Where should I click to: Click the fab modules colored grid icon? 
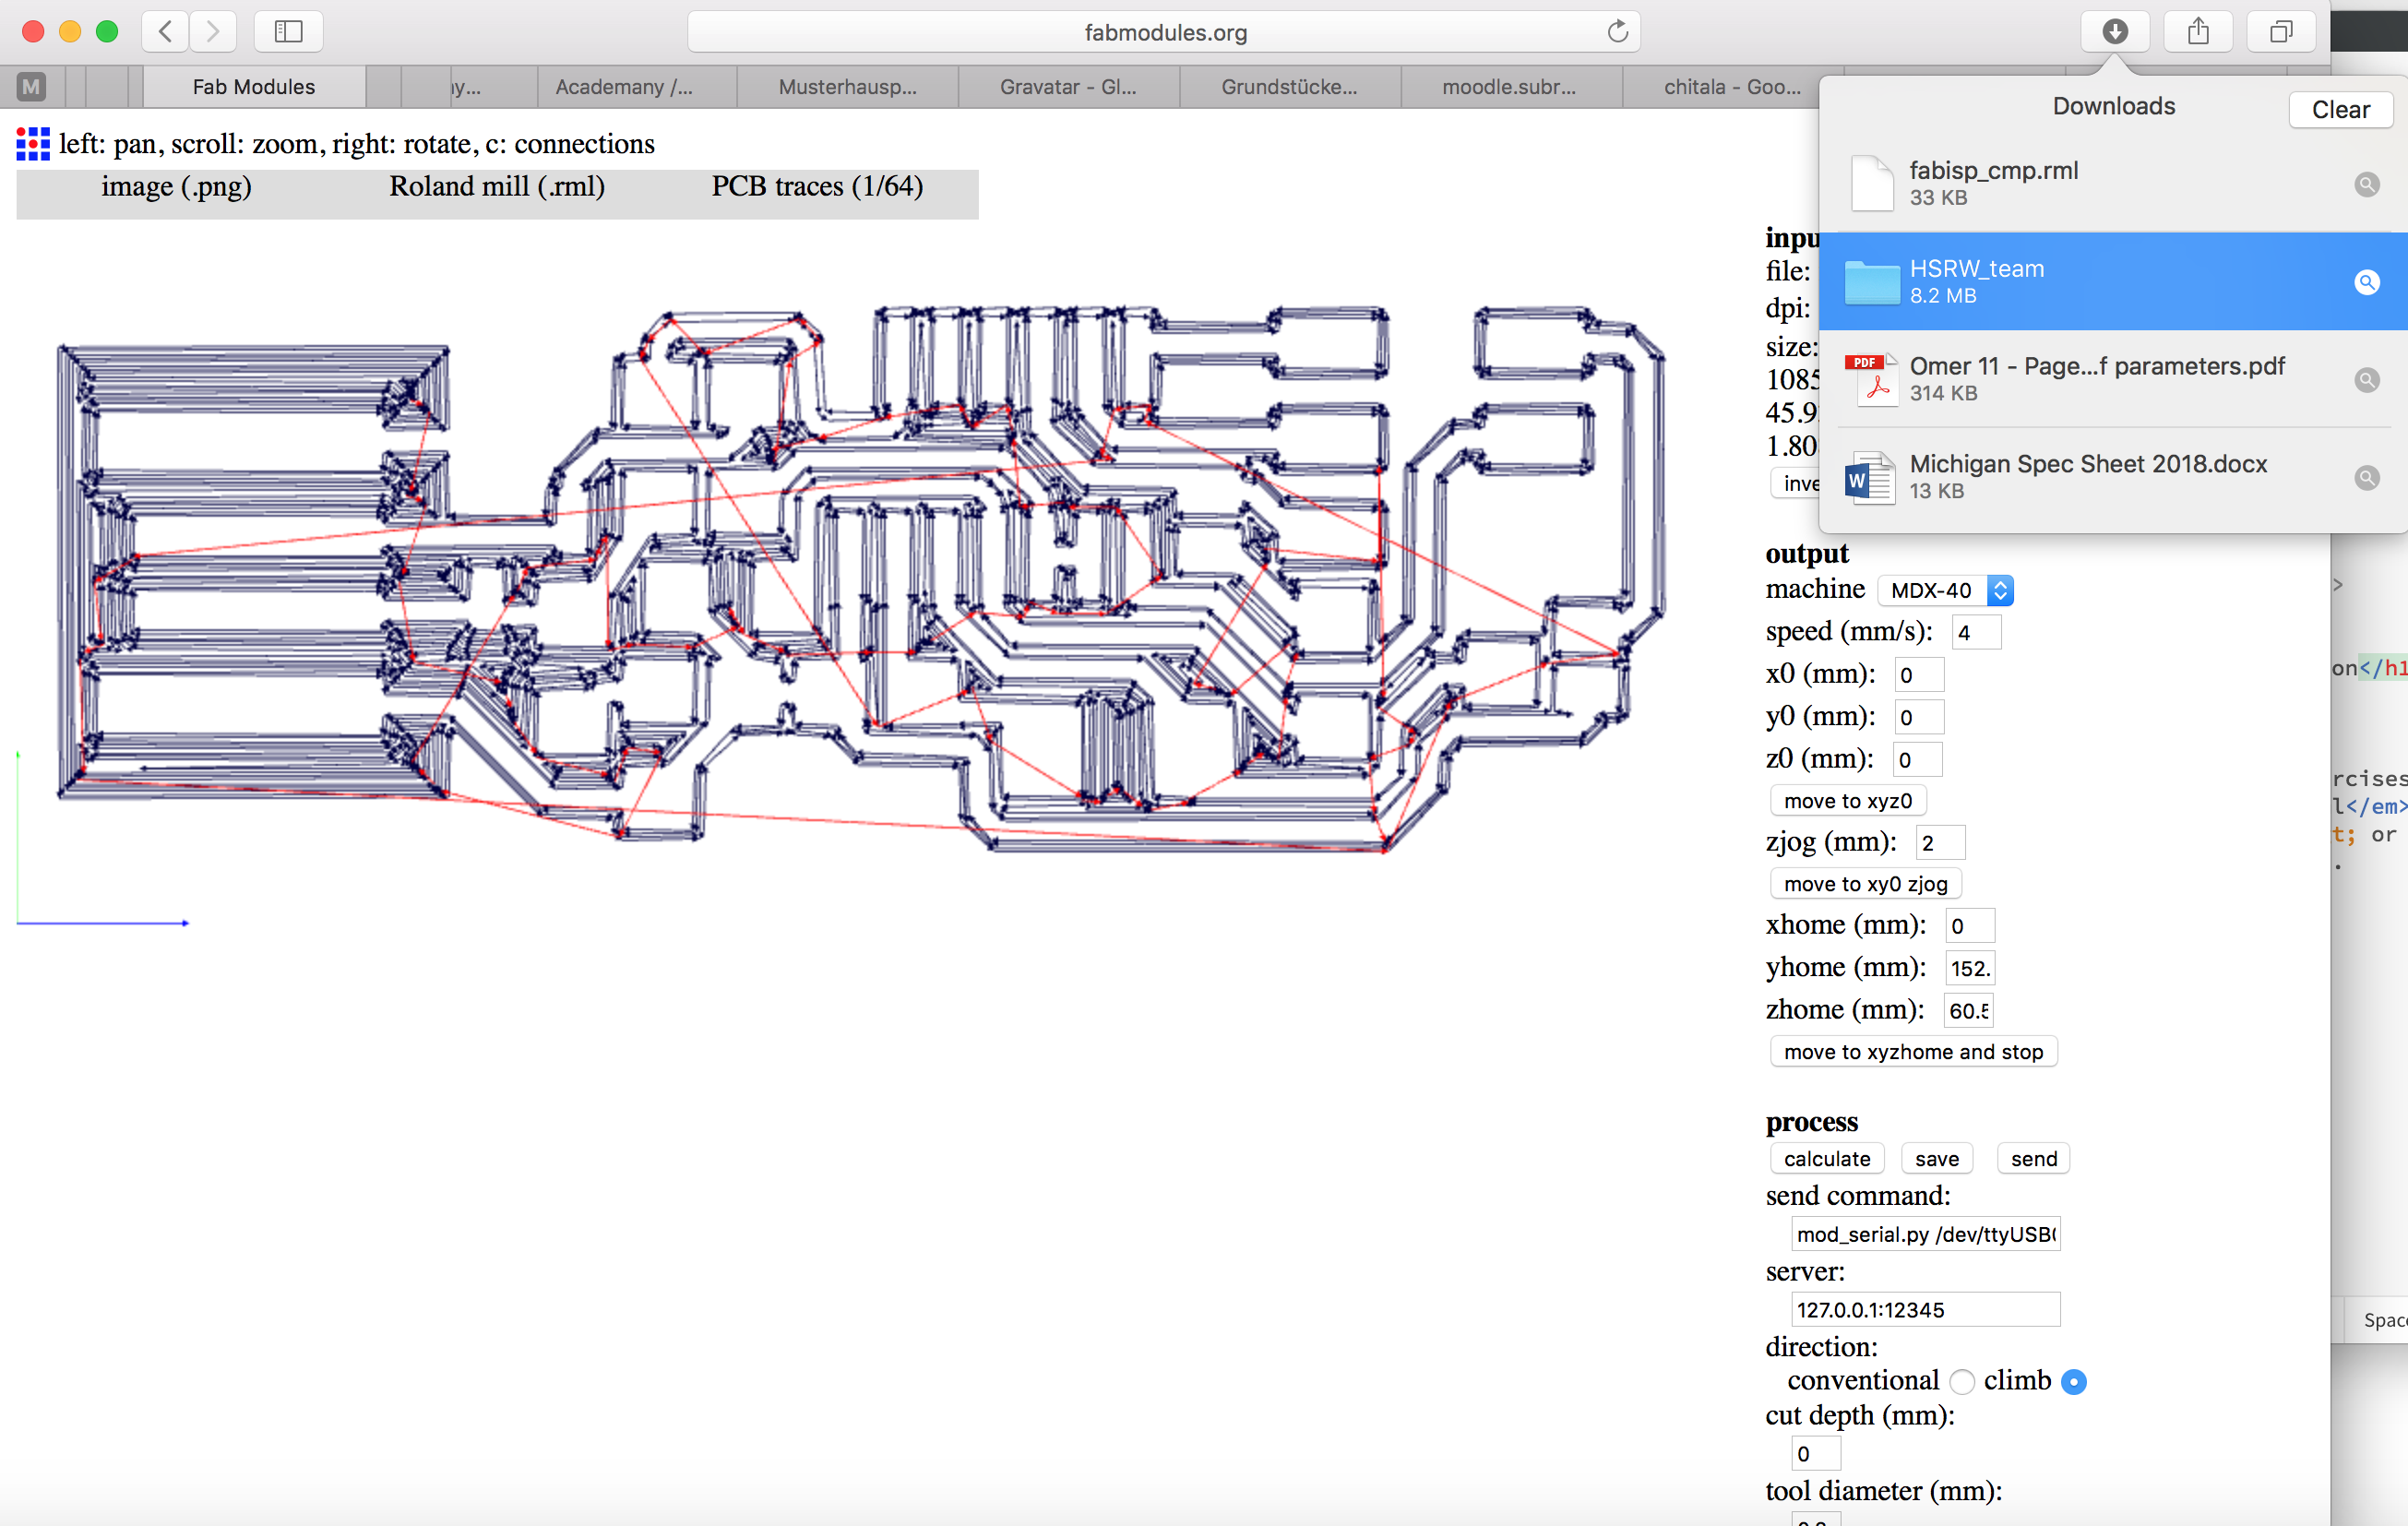tap(33, 144)
